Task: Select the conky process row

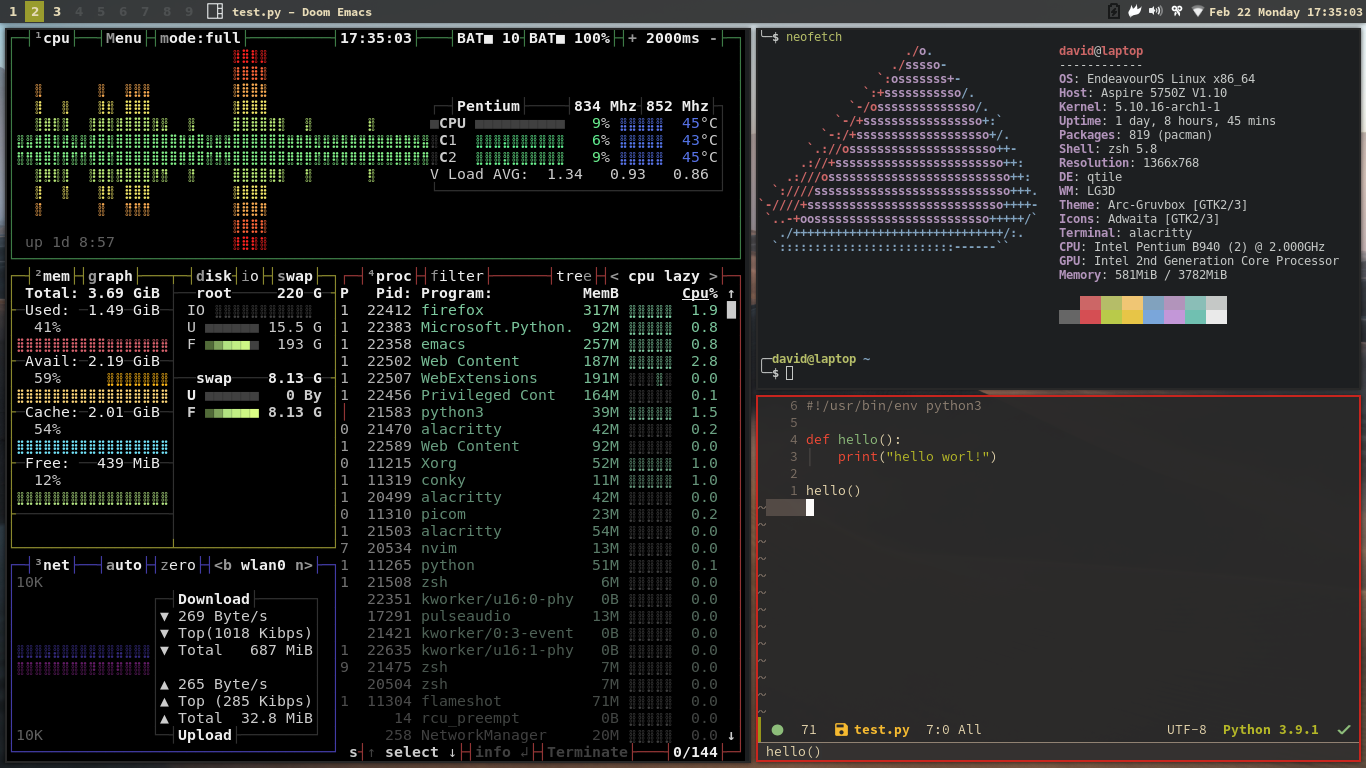Action: coord(530,480)
